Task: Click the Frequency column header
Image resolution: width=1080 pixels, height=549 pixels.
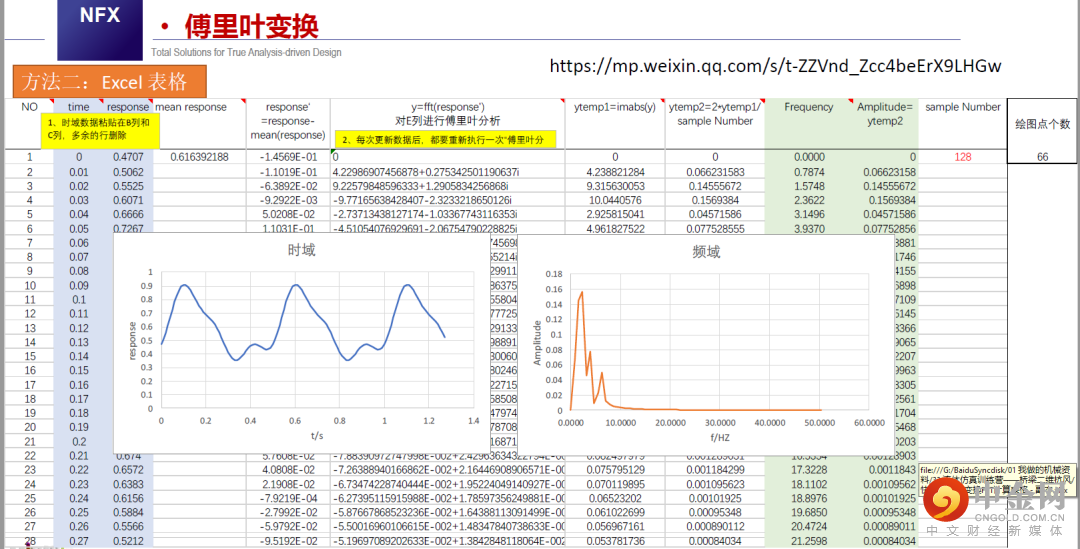Action: coord(808,108)
